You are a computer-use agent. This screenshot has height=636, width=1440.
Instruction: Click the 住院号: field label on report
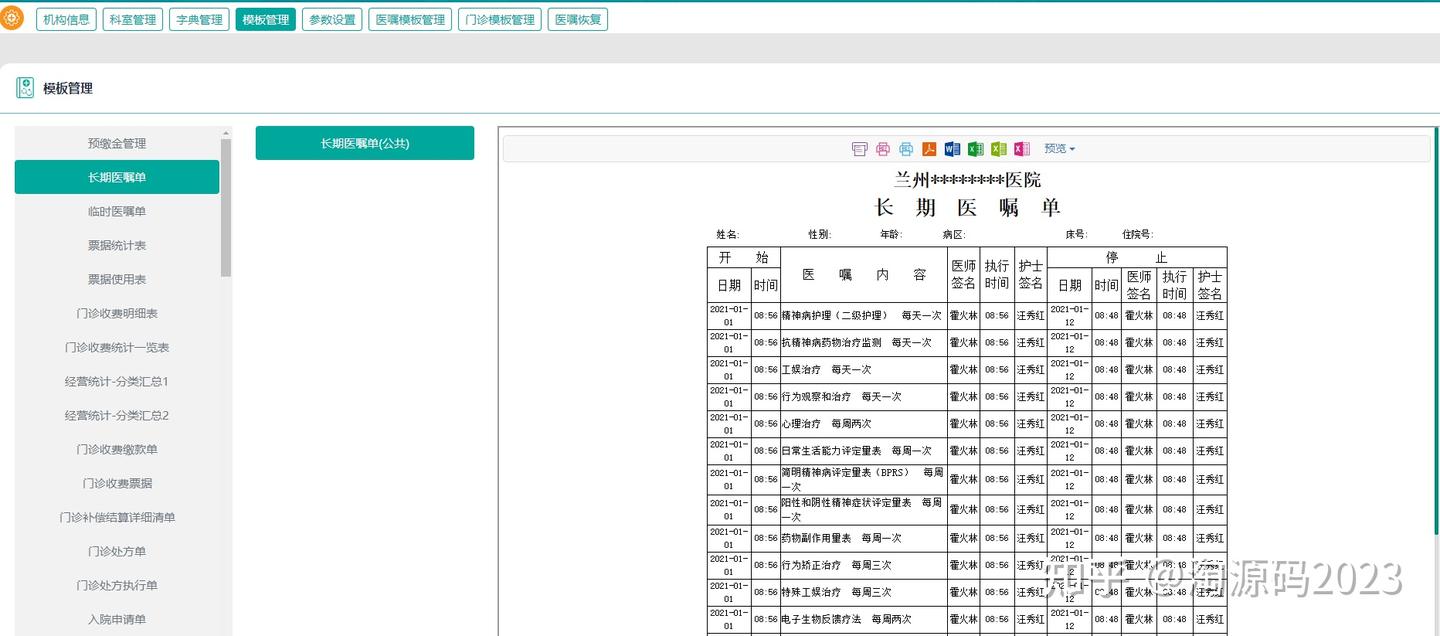(x=1138, y=234)
